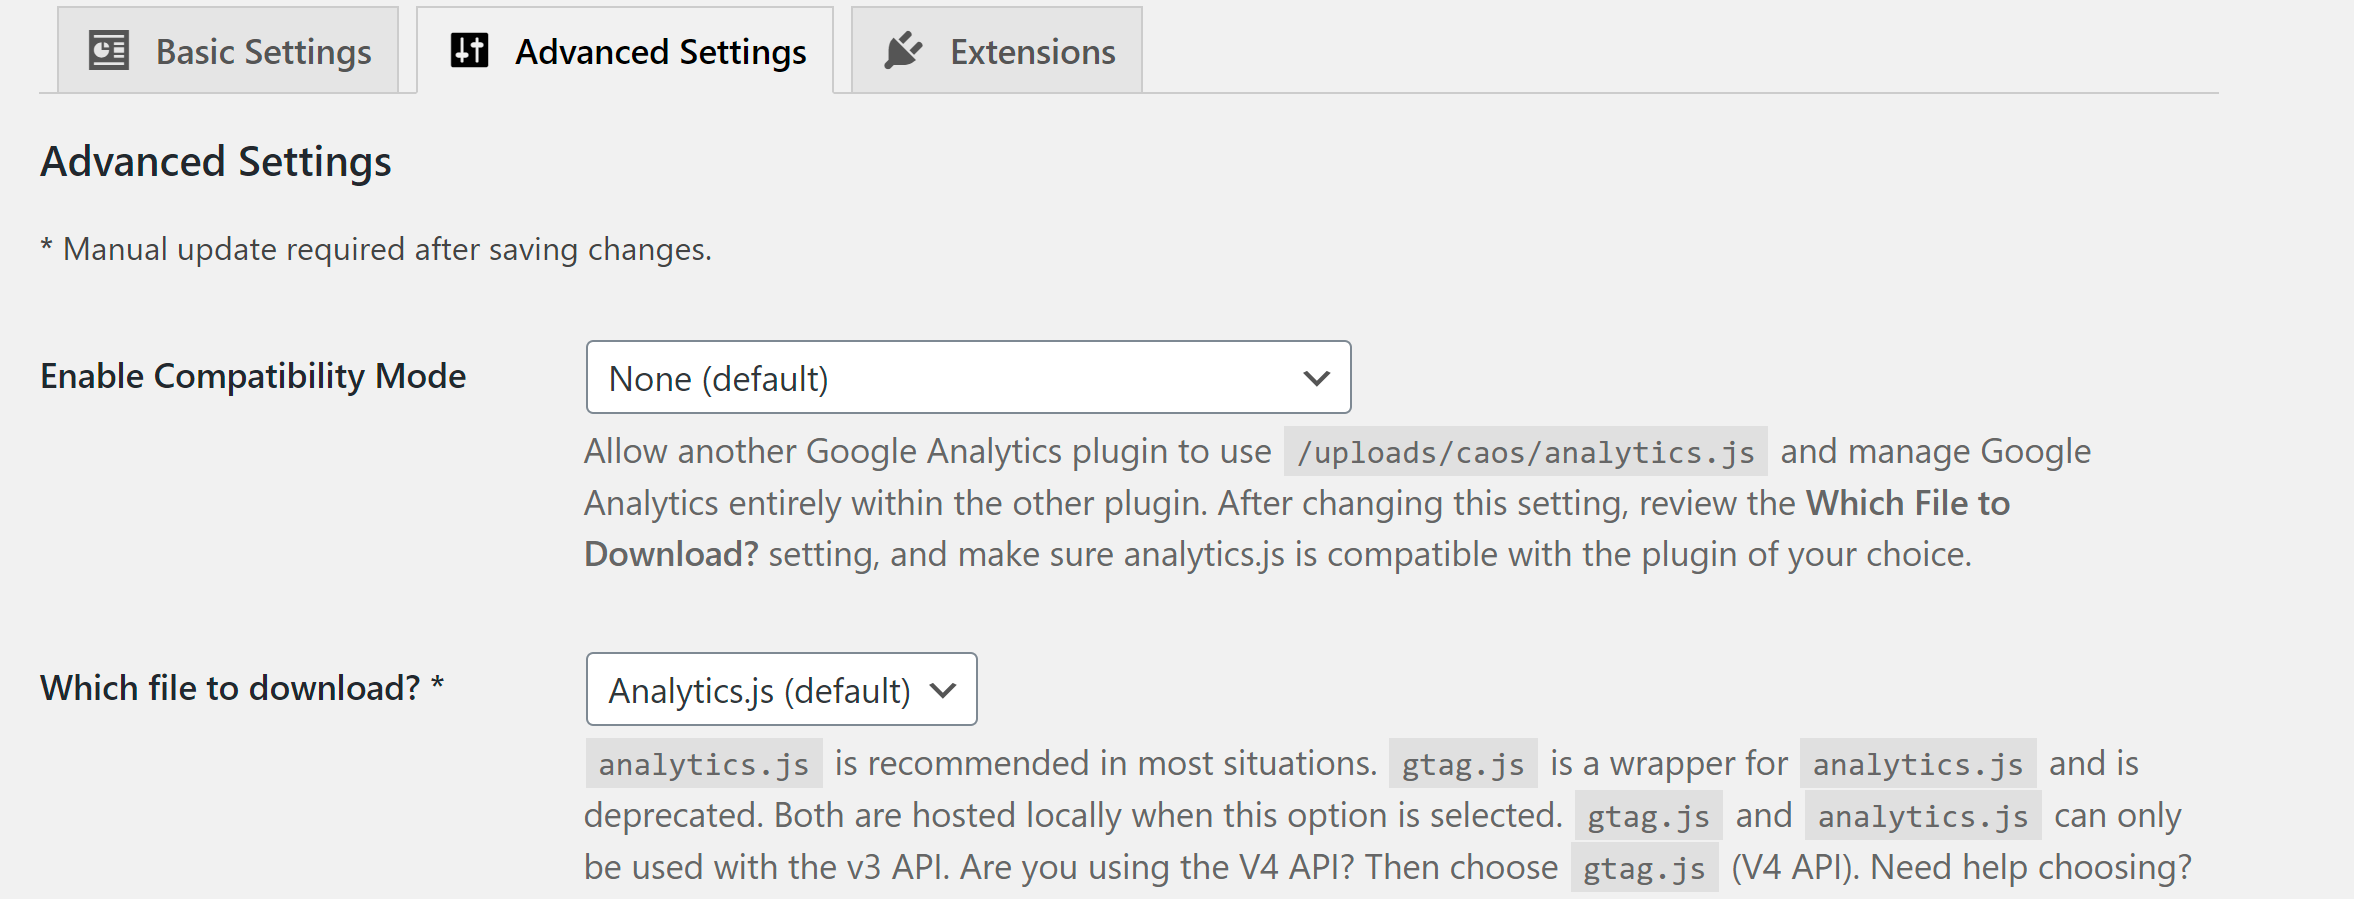Click the Advanced Settings page heading

(216, 162)
